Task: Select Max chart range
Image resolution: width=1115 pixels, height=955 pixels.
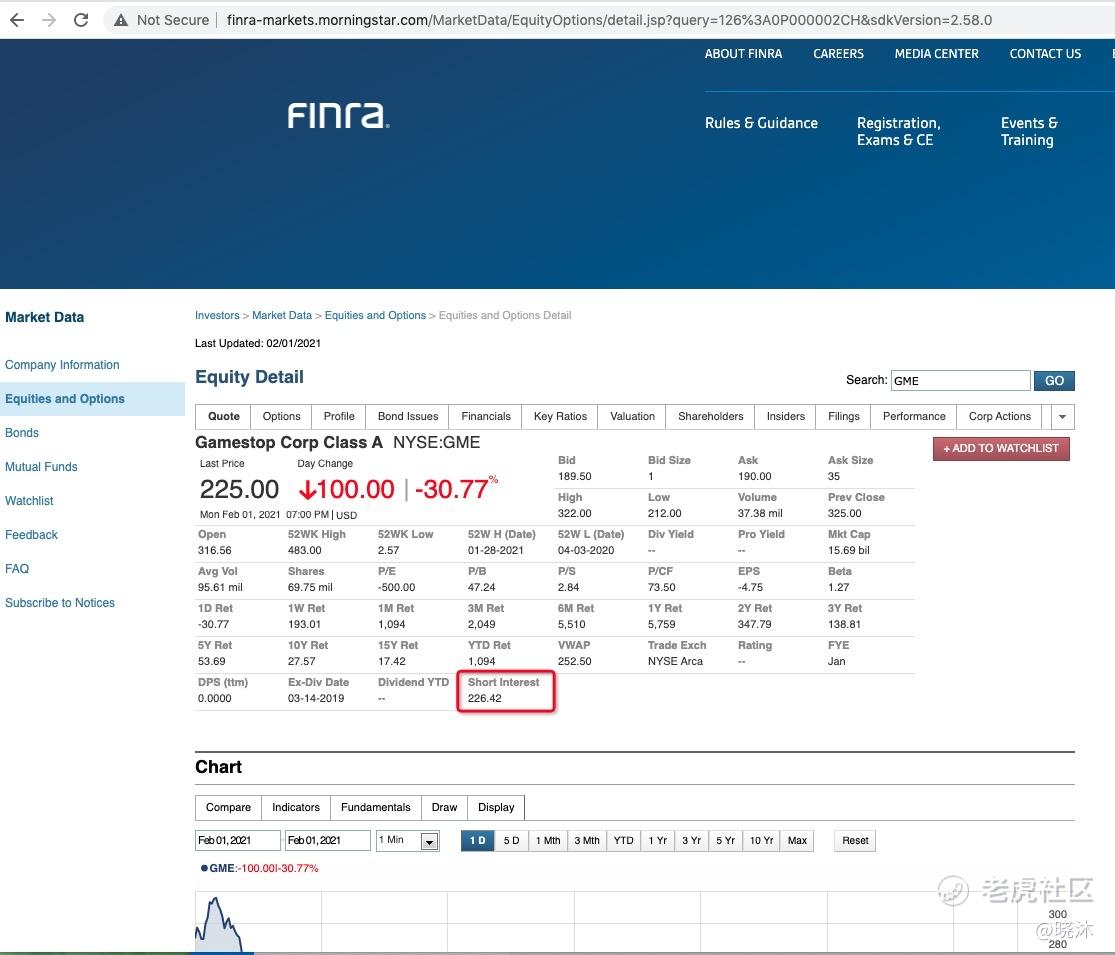Action: tap(797, 841)
